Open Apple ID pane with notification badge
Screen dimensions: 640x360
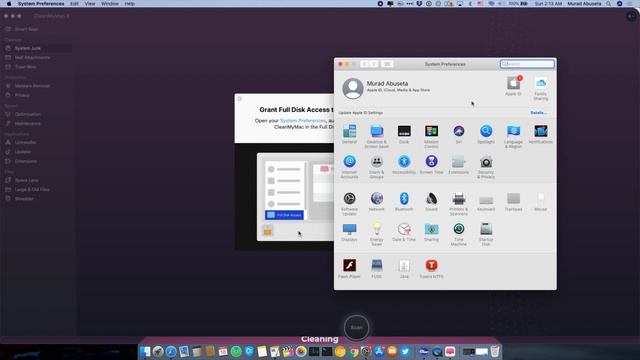tap(513, 86)
